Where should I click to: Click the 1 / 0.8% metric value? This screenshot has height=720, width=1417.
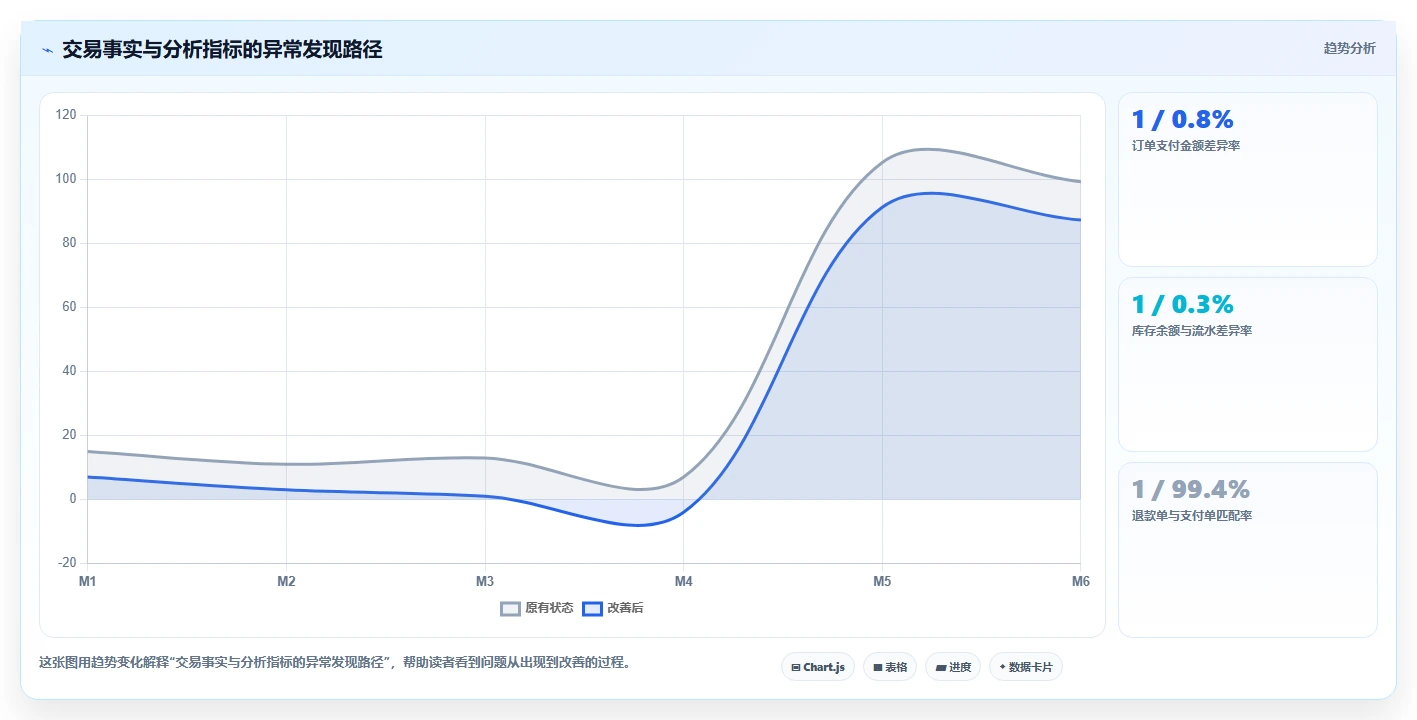[x=1182, y=120]
